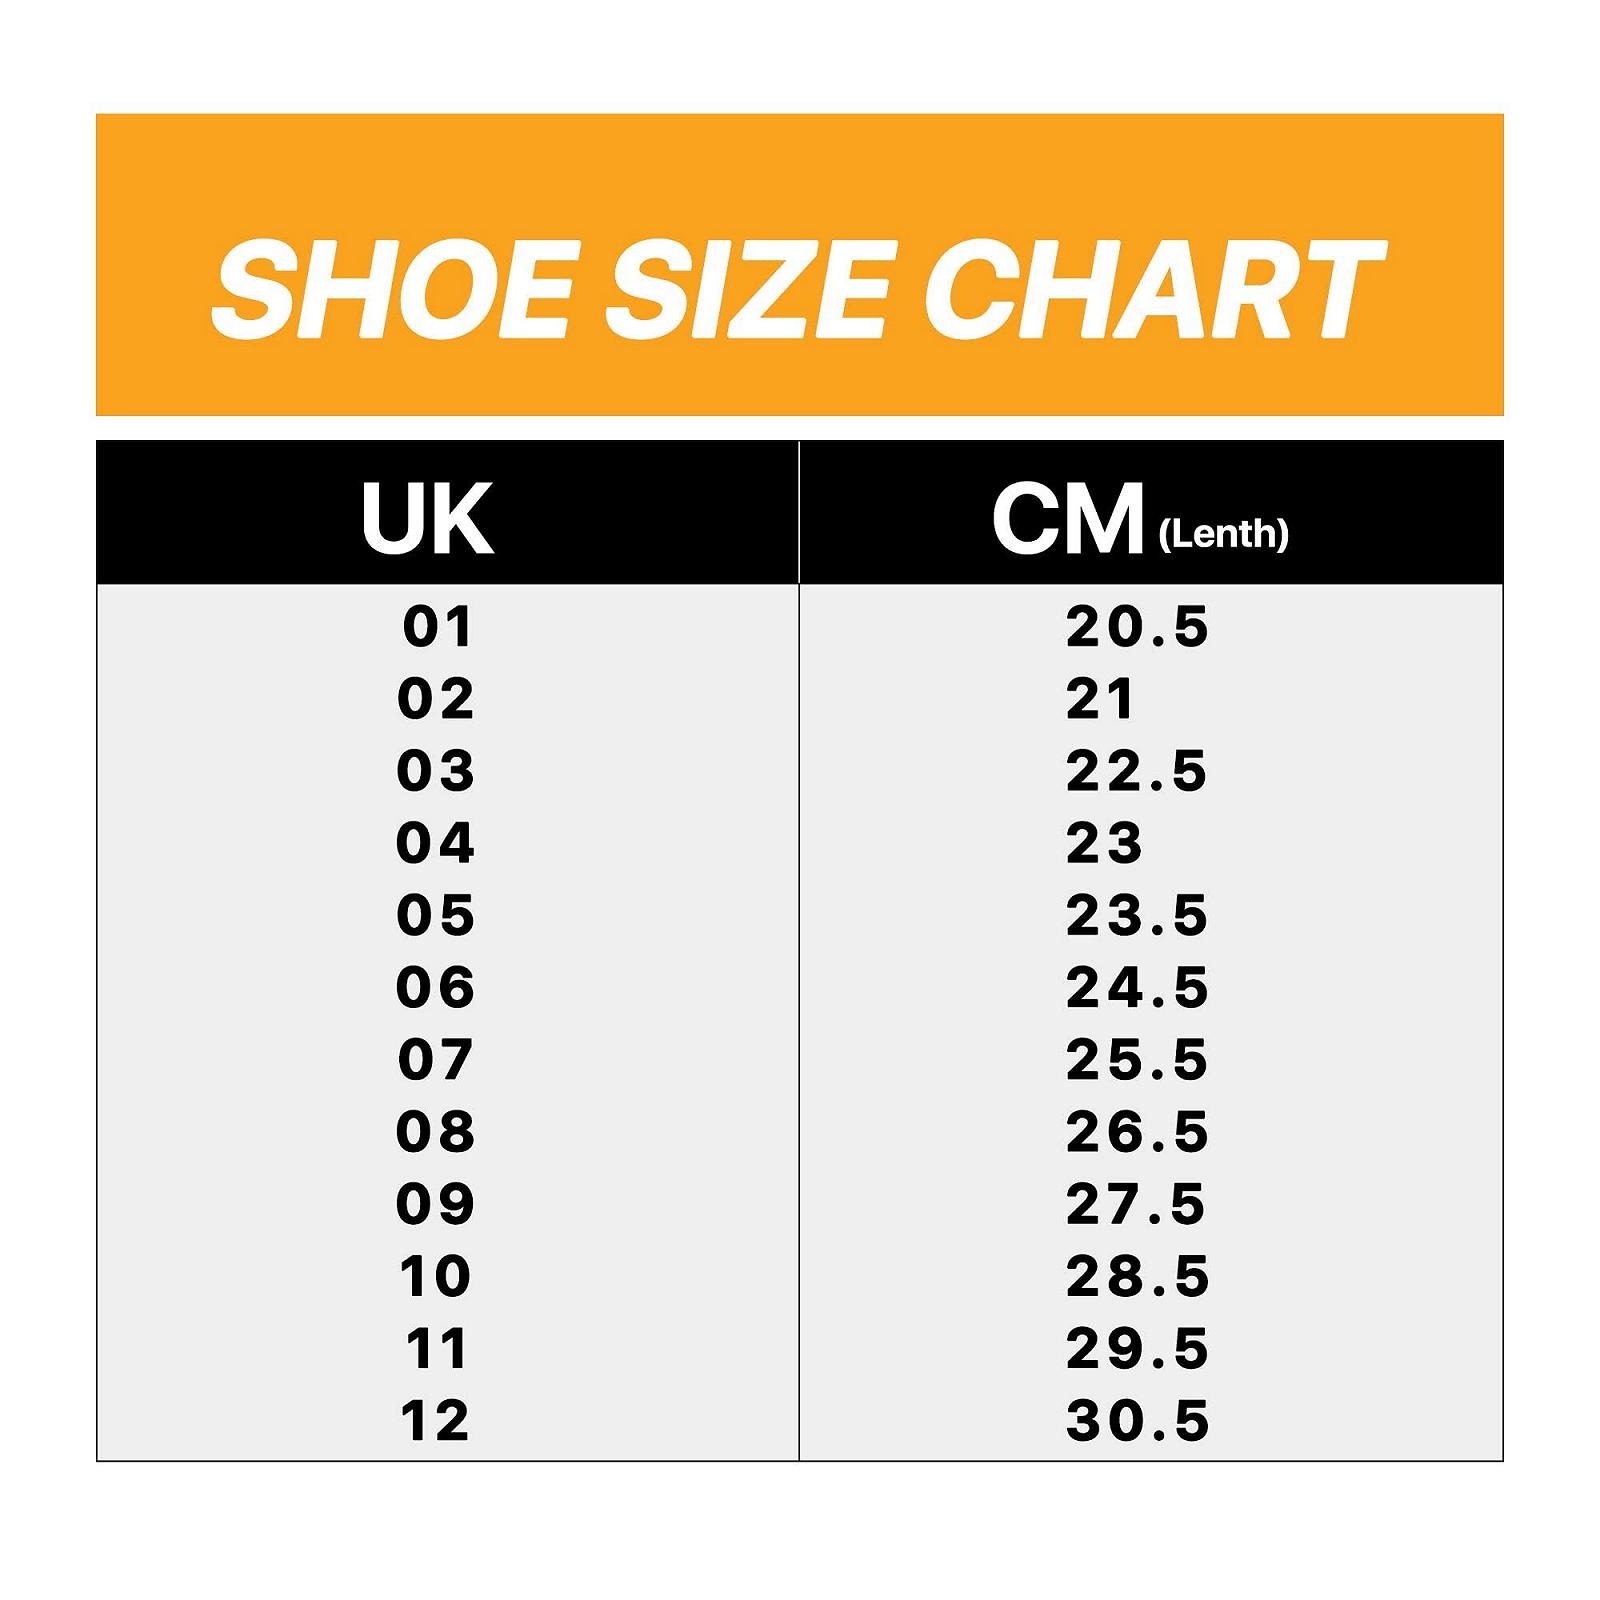Select UK size 07 row label
The image size is (1600, 1600).
(x=436, y=1059)
